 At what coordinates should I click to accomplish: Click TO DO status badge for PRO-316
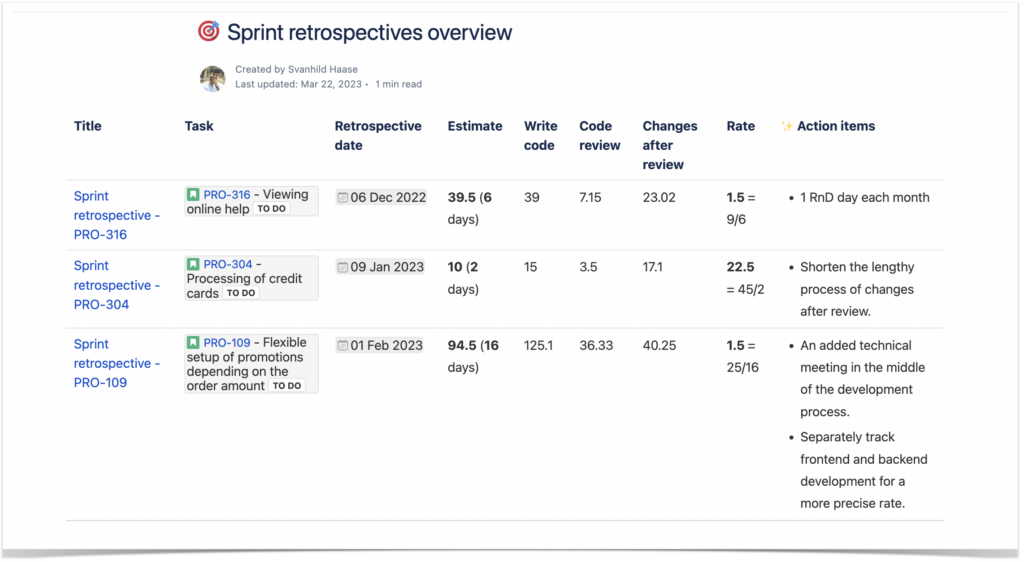tap(271, 210)
